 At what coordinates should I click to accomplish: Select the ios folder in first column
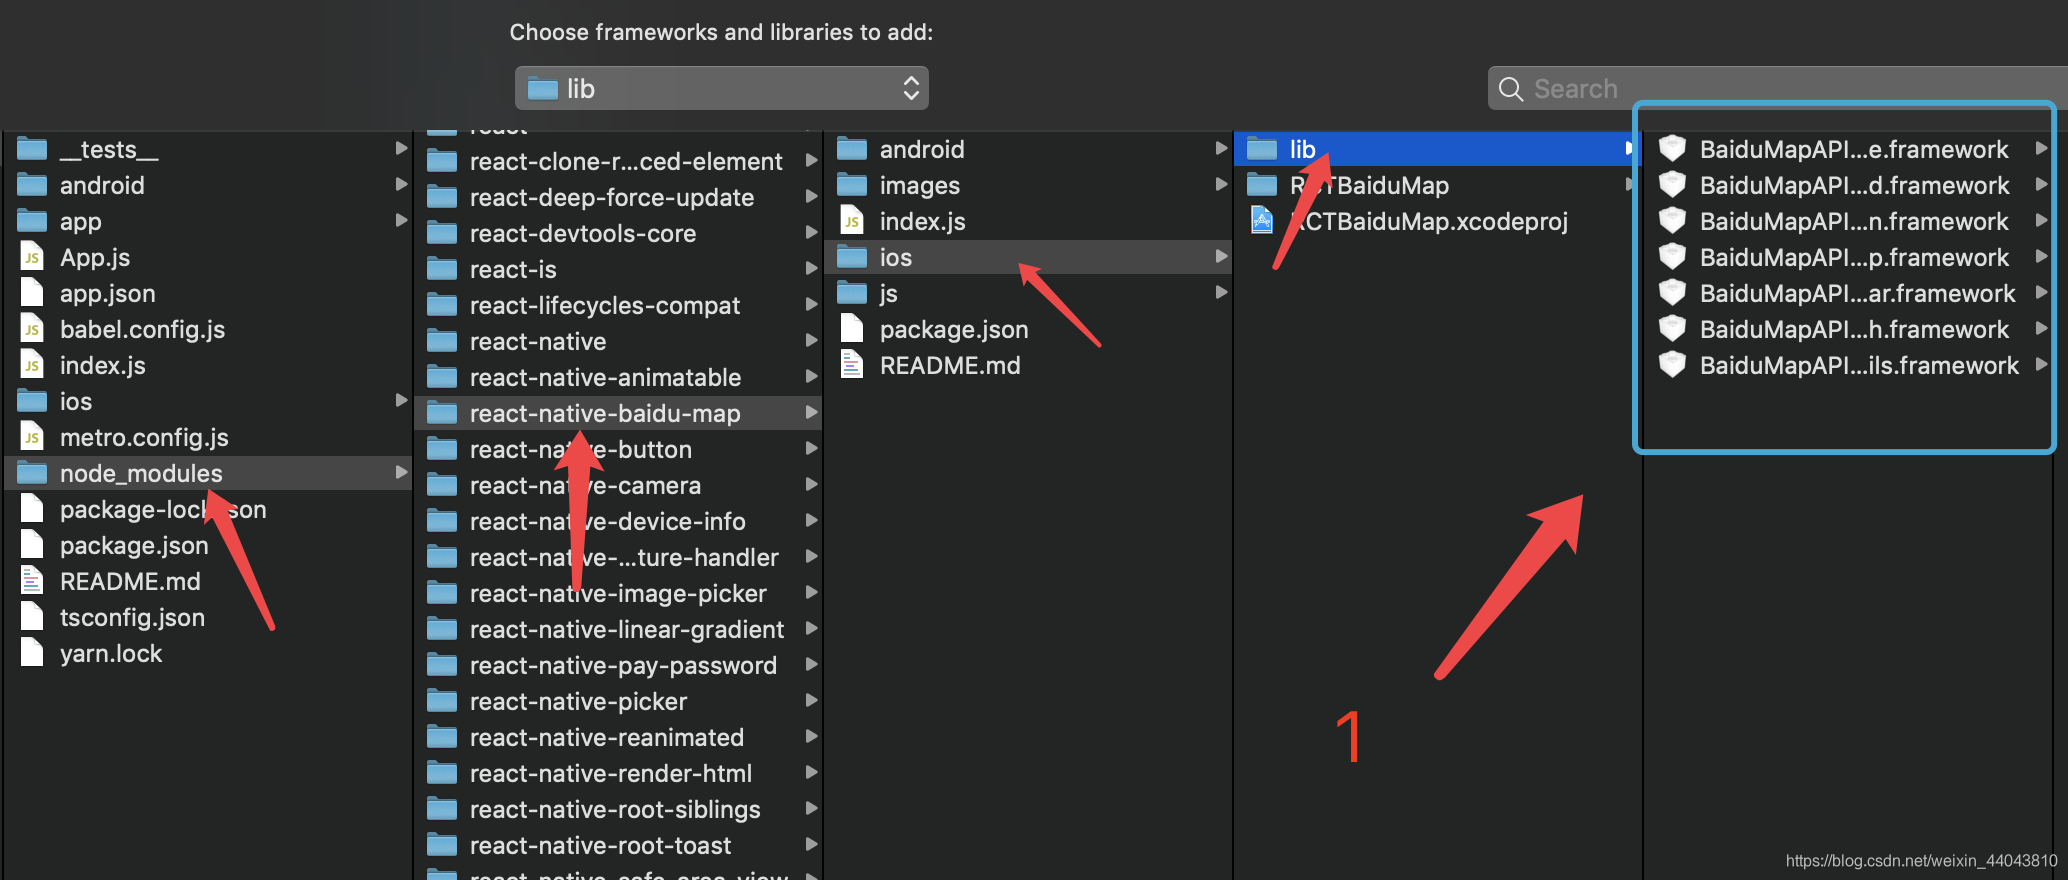coord(208,401)
